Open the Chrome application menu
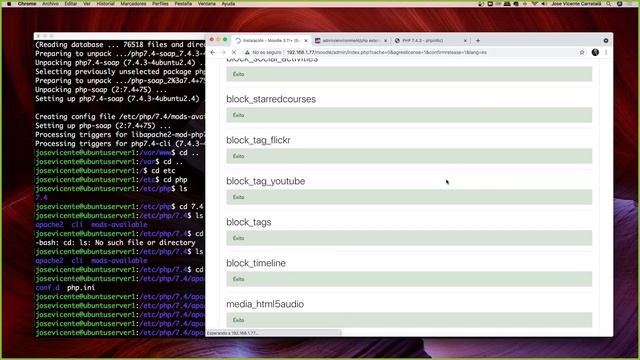Image resolution: width=640 pixels, height=360 pixels. pos(27,4)
